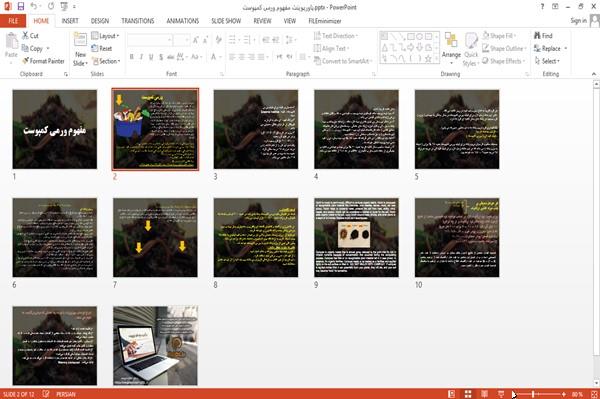Click the Reading View icon in status bar
The image size is (600, 399).
(484, 394)
